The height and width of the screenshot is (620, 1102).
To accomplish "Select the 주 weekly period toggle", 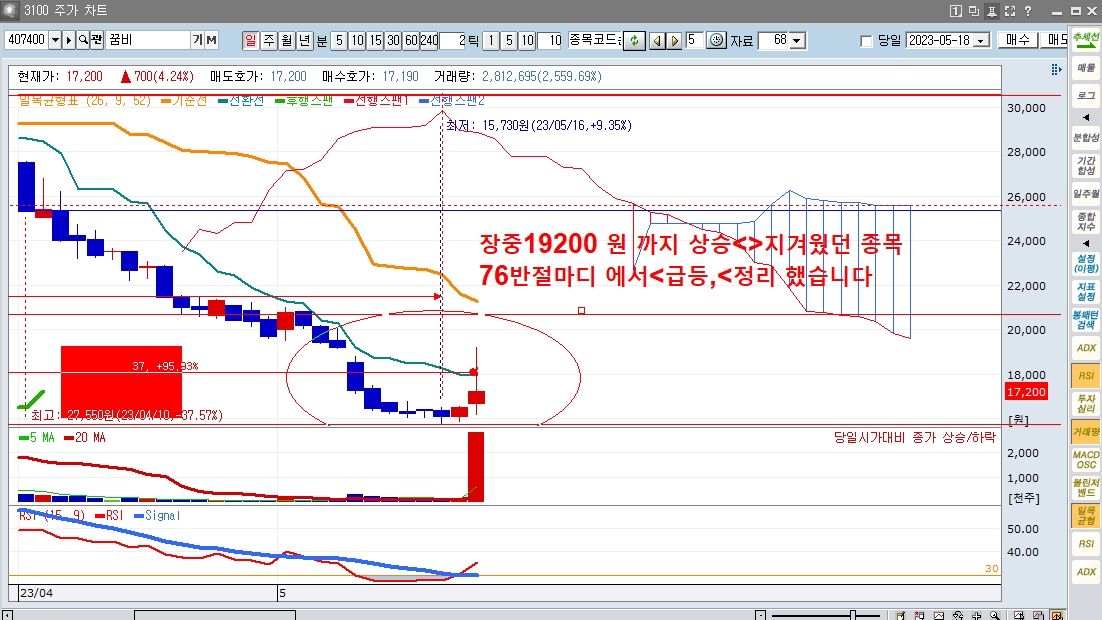I will point(268,40).
